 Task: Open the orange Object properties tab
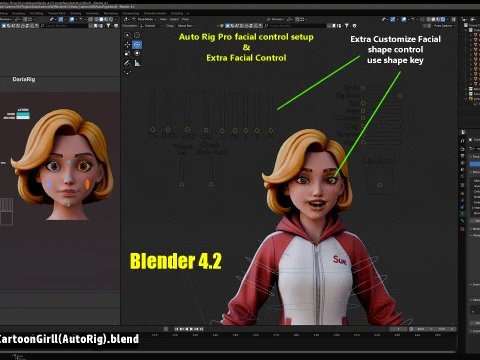pyautogui.click(x=462, y=193)
